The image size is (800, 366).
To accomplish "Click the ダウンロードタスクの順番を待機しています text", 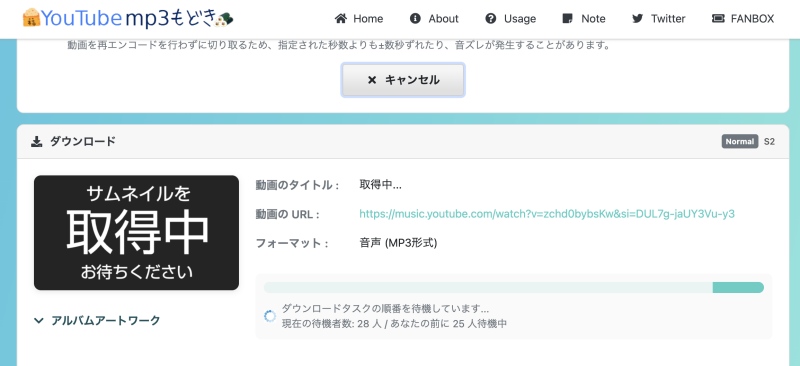I will point(386,308).
